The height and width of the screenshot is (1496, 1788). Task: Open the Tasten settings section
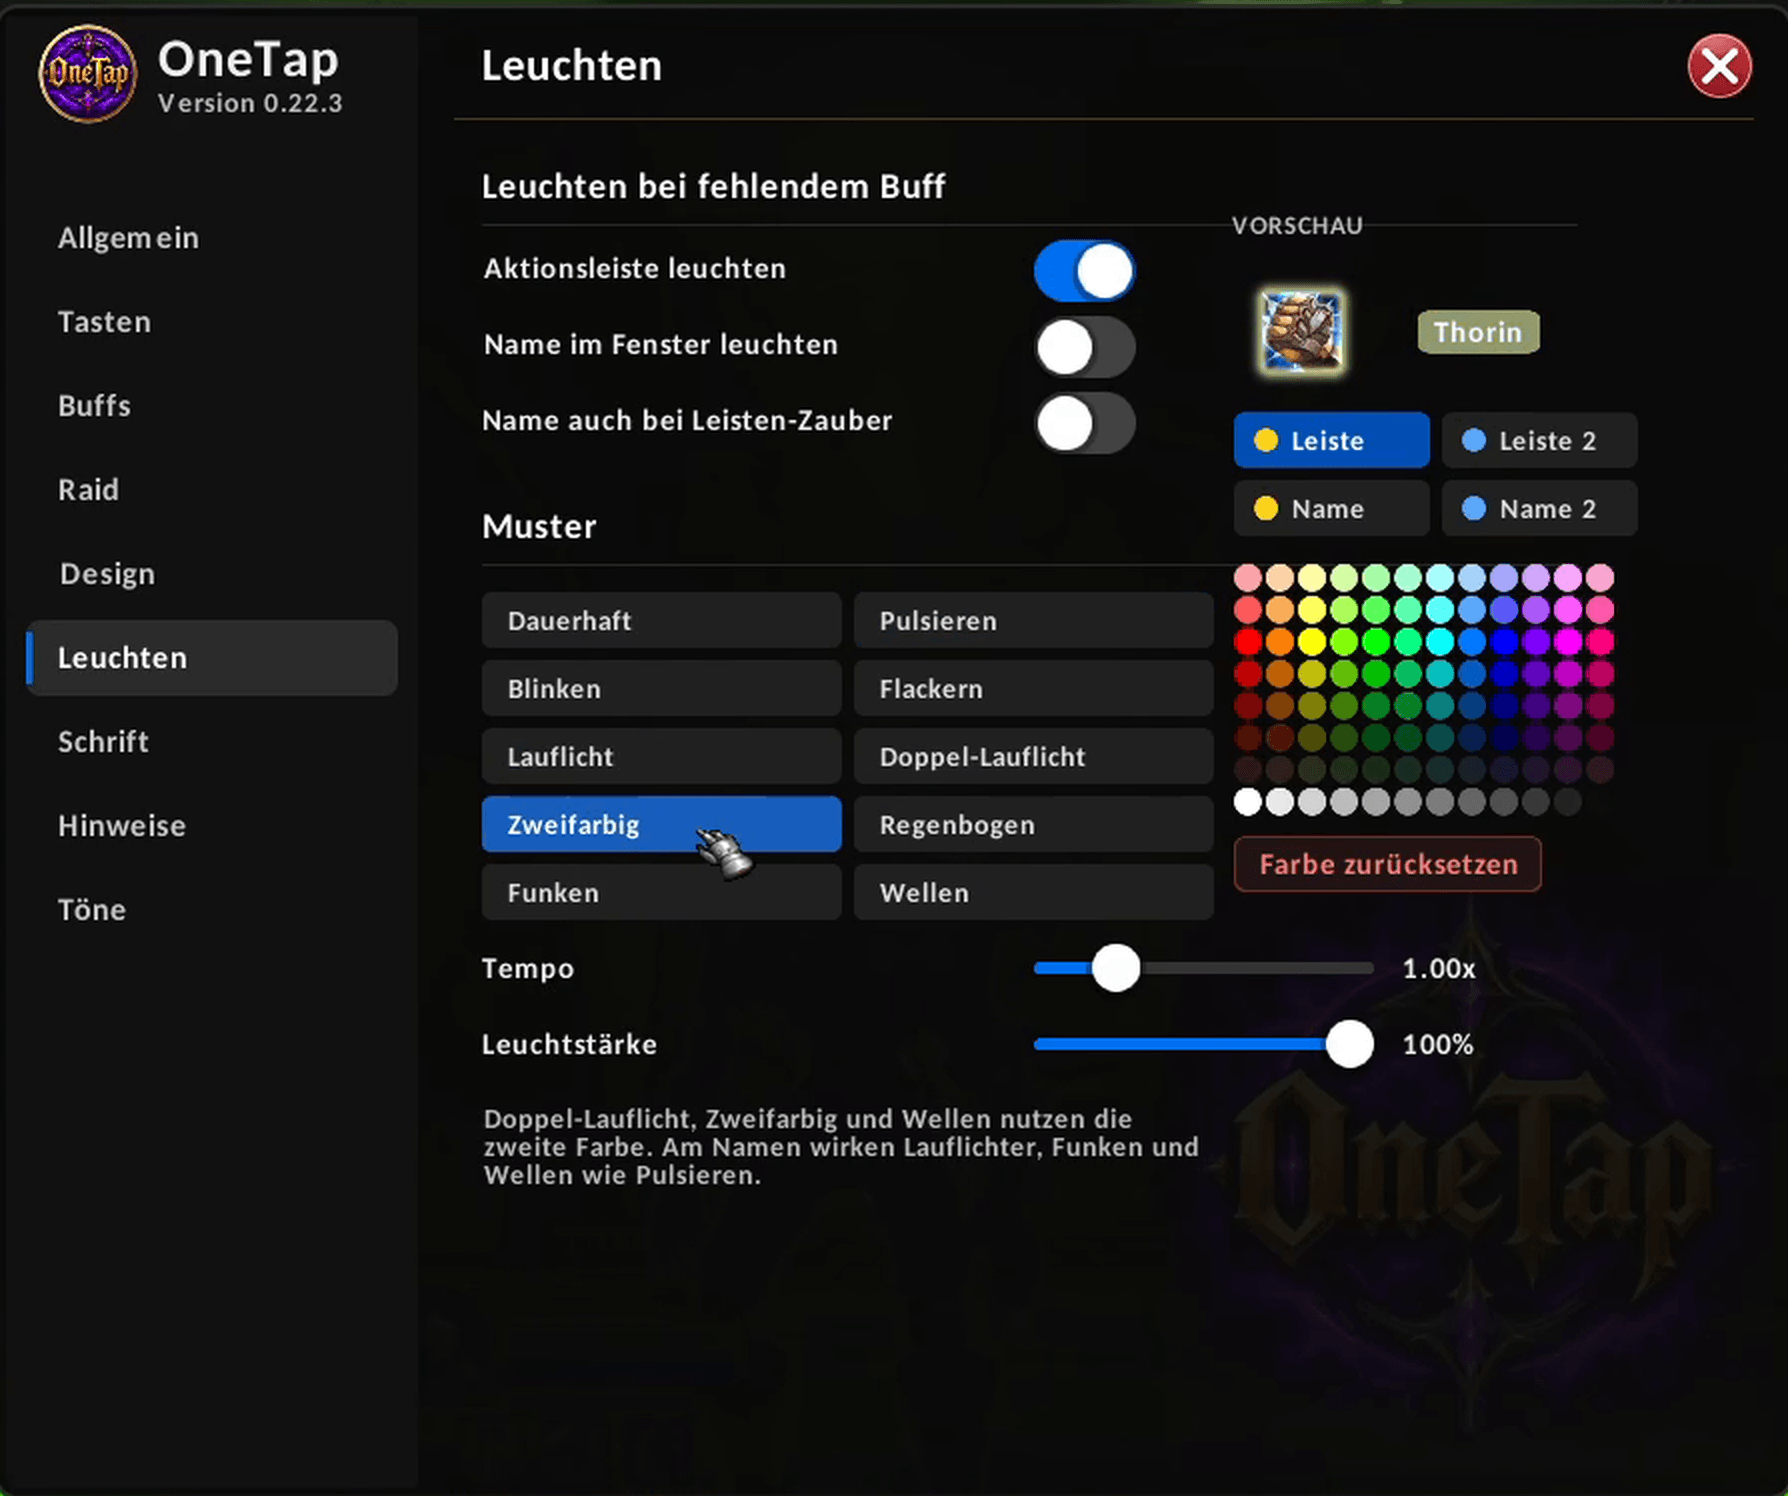[x=212, y=322]
